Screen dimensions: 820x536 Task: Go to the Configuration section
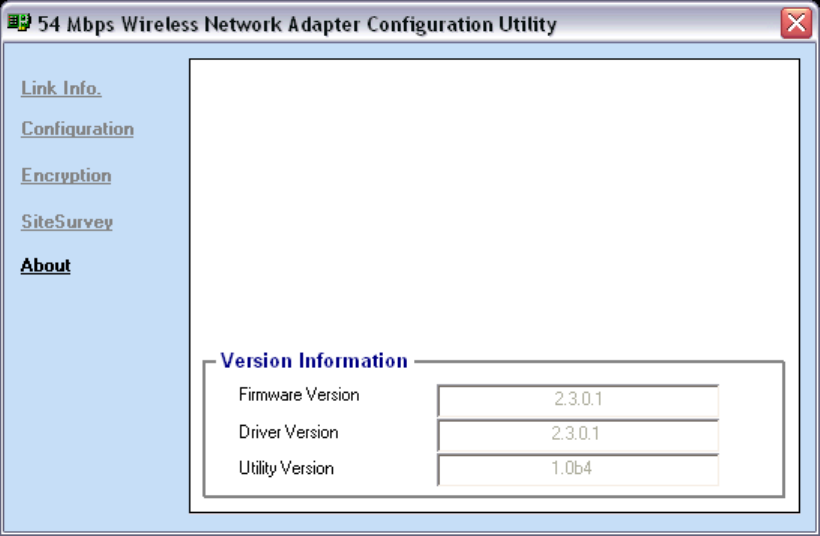(x=77, y=129)
